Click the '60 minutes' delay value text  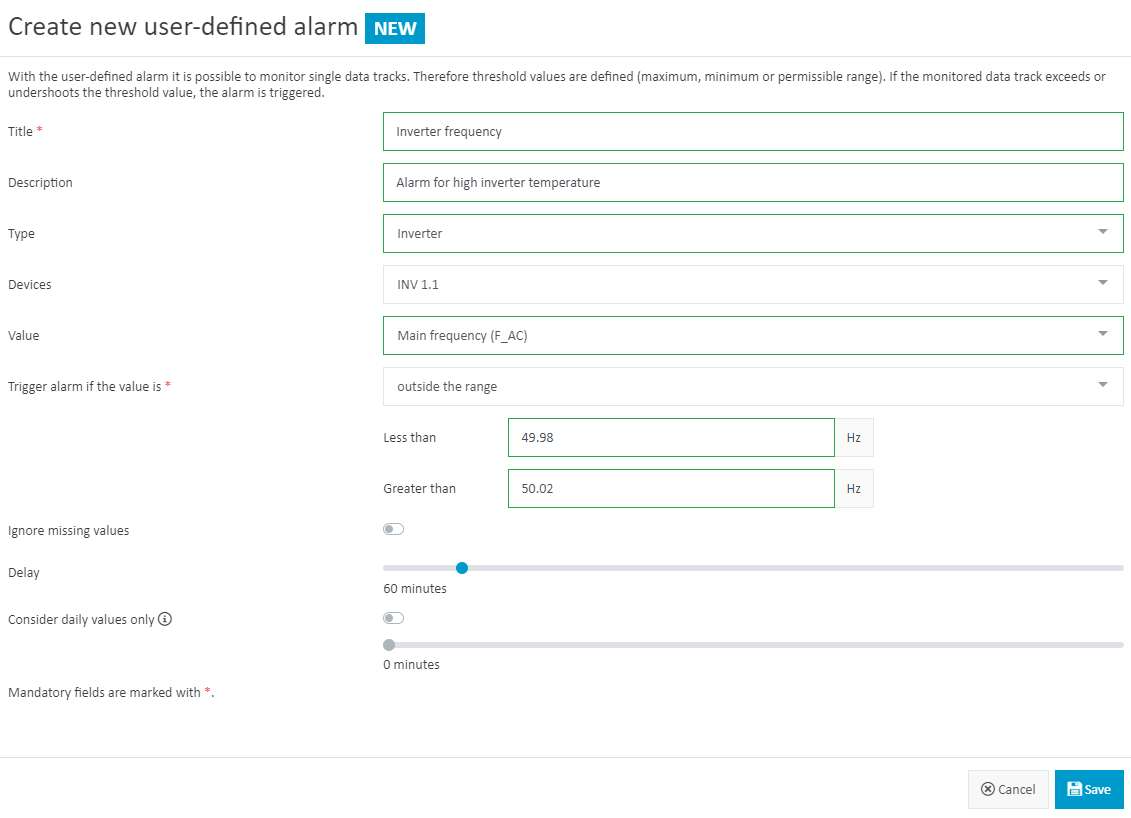click(415, 589)
